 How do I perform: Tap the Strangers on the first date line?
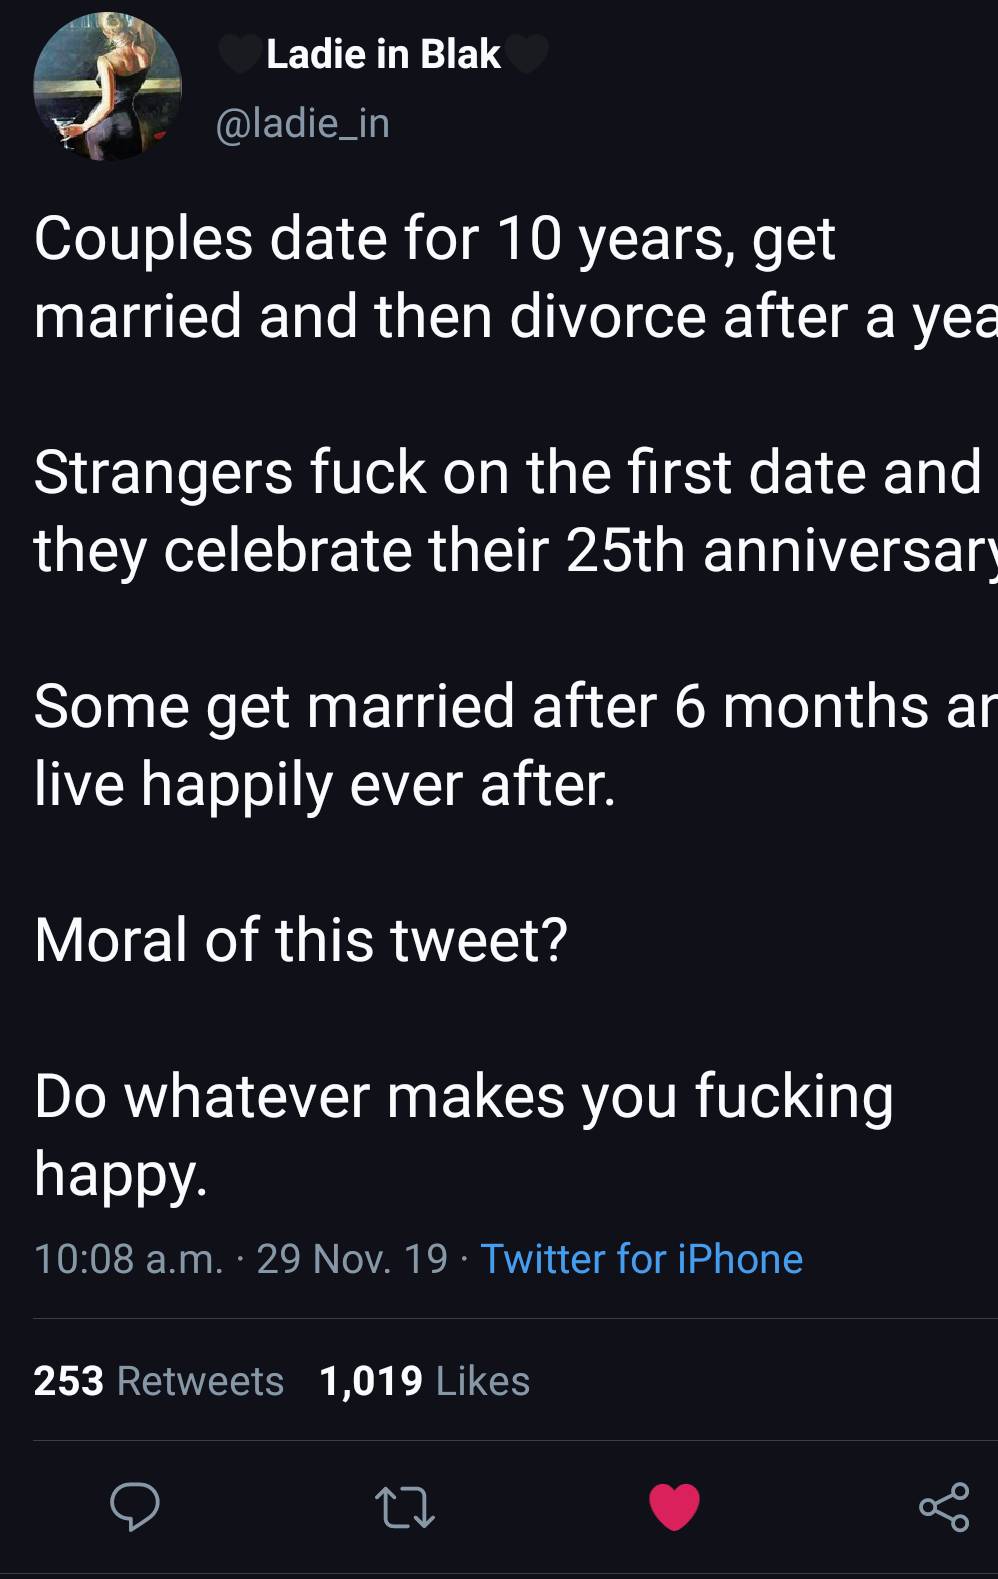(x=507, y=472)
